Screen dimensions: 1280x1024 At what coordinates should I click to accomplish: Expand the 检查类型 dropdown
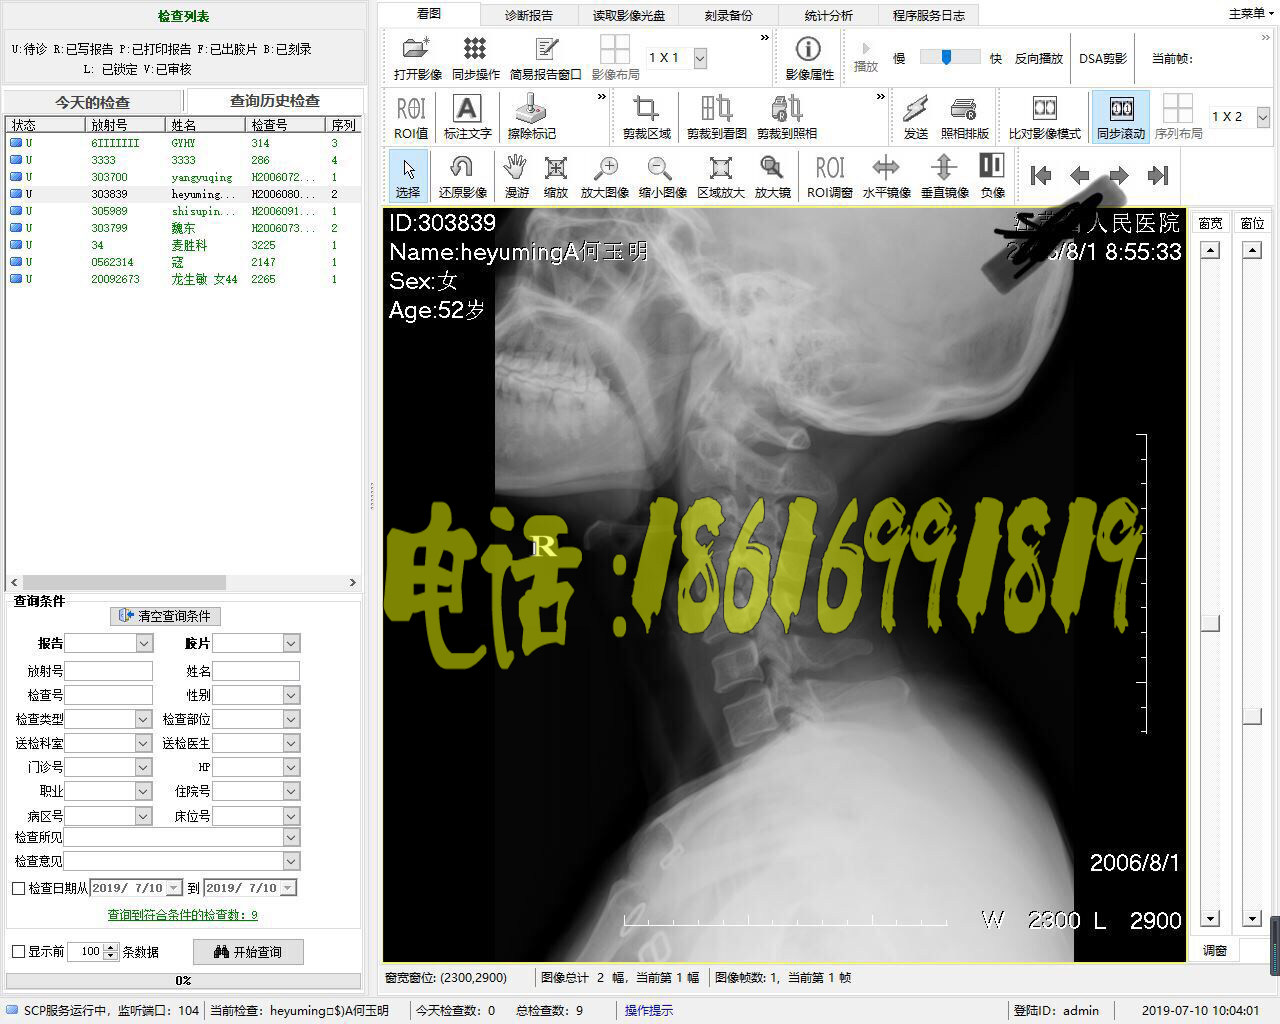coord(143,719)
